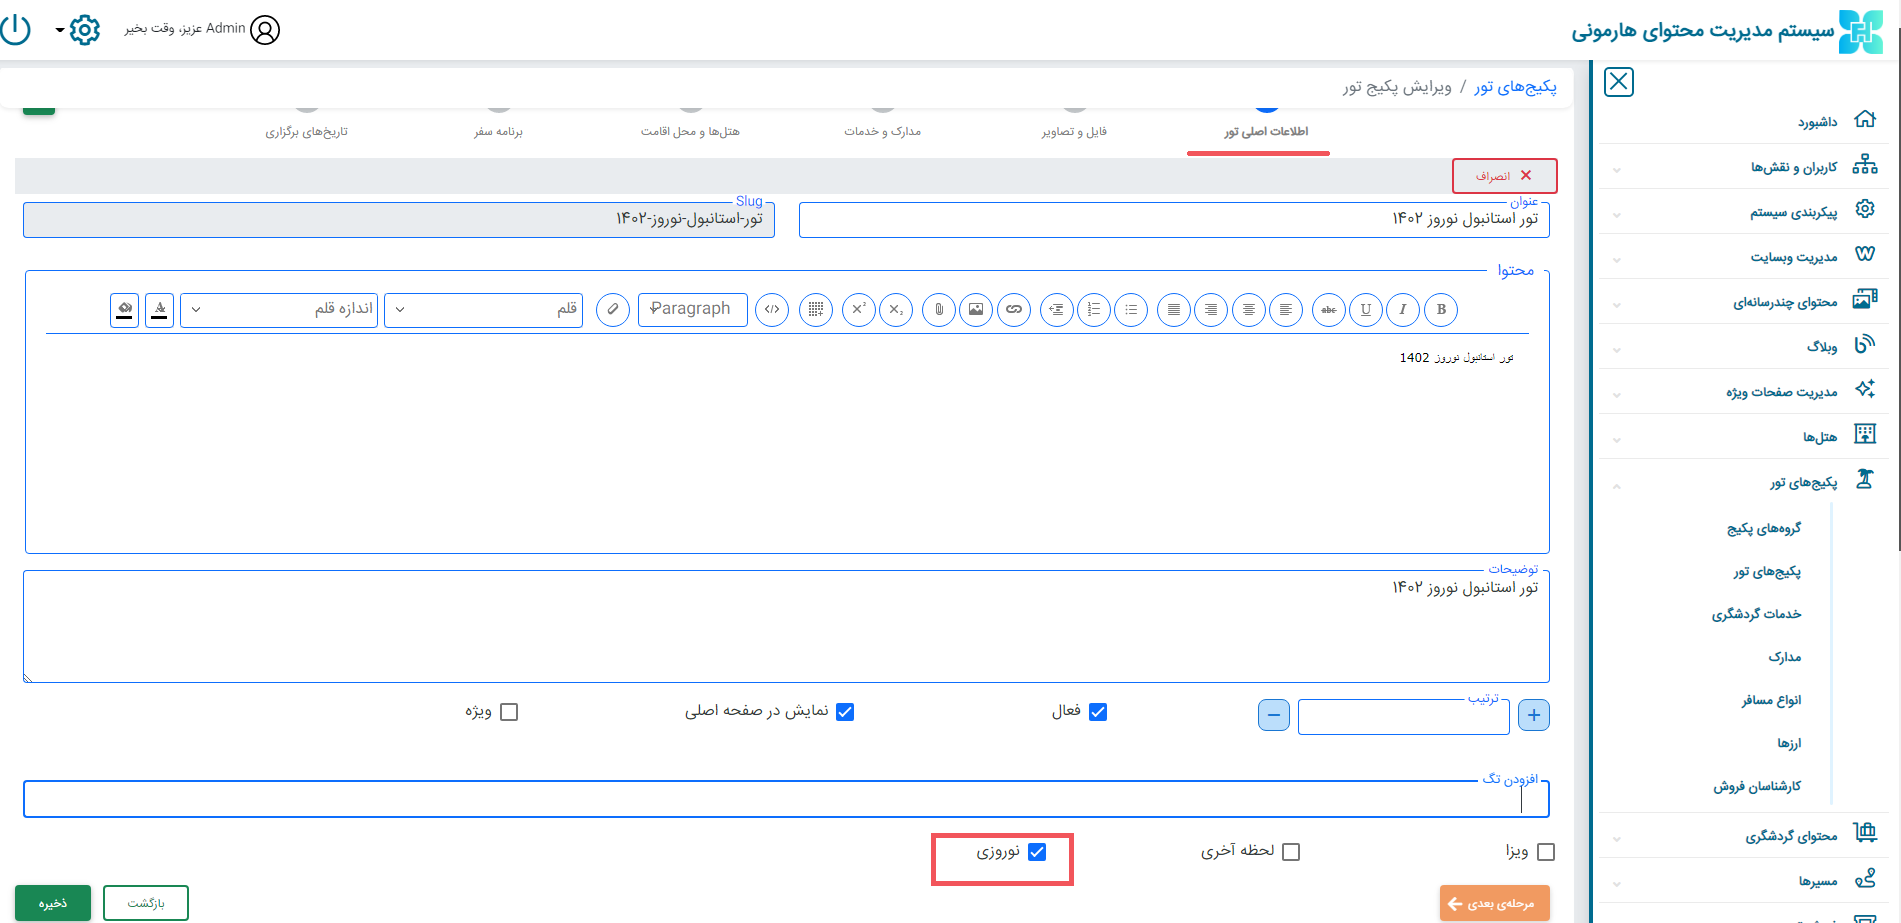Insert a table using the grid icon
This screenshot has height=923, width=1901.
[x=816, y=310]
